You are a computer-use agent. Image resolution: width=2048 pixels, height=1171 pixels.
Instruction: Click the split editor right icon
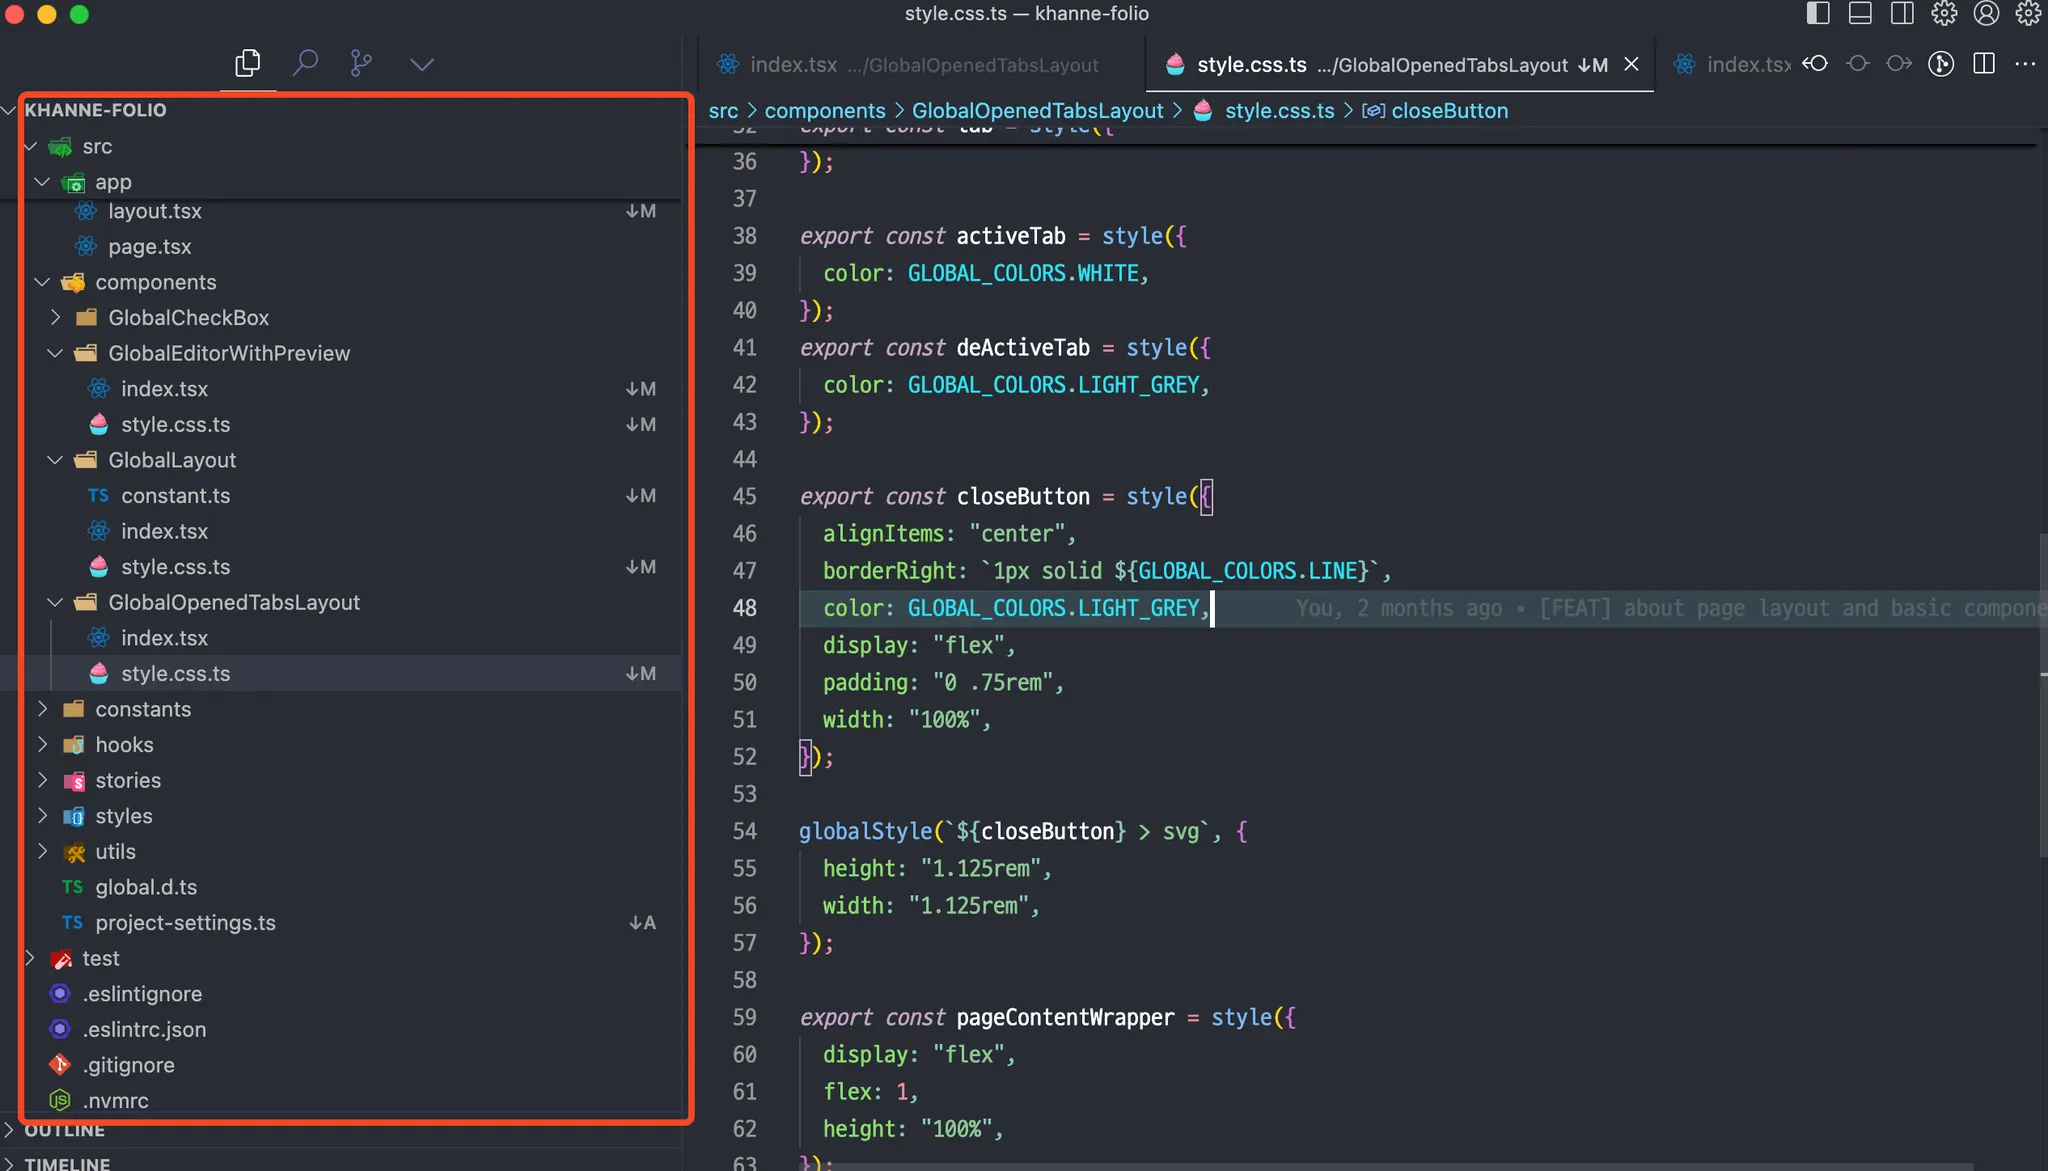pyautogui.click(x=1984, y=64)
